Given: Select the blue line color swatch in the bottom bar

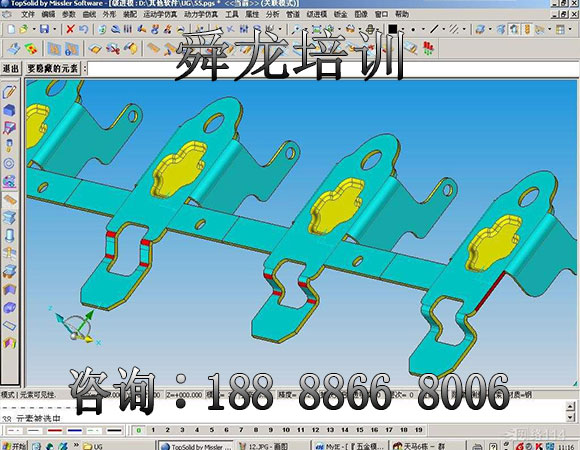Looking at the screenshot, I should 75,430.
